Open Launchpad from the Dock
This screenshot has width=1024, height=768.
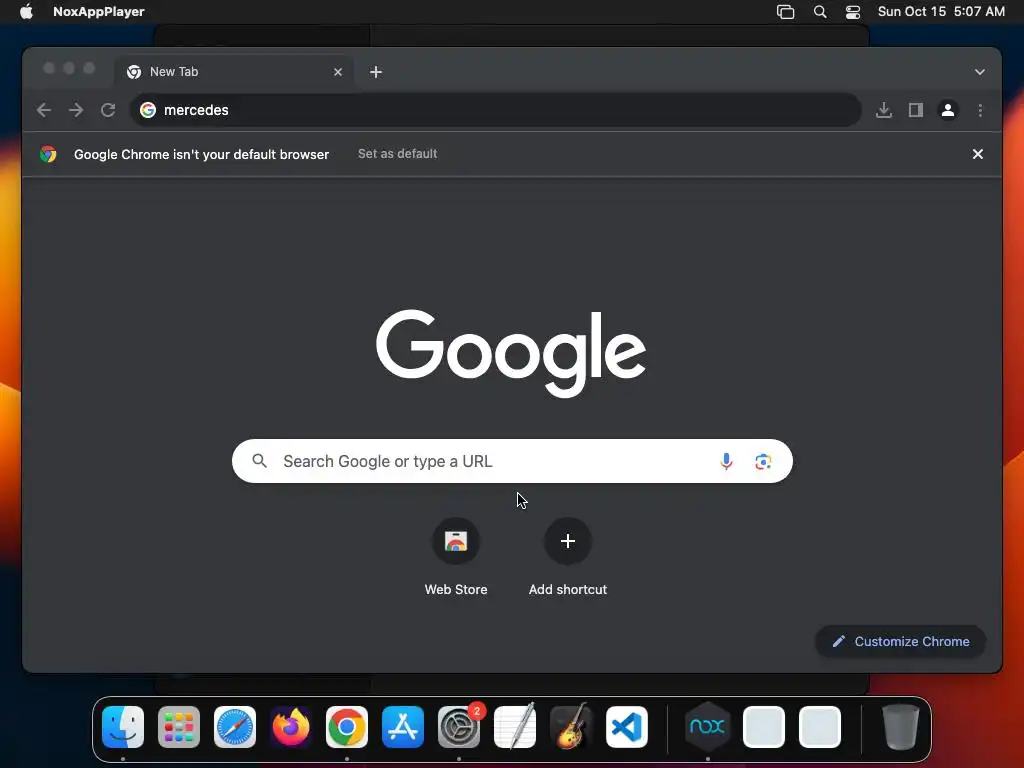[x=179, y=727]
